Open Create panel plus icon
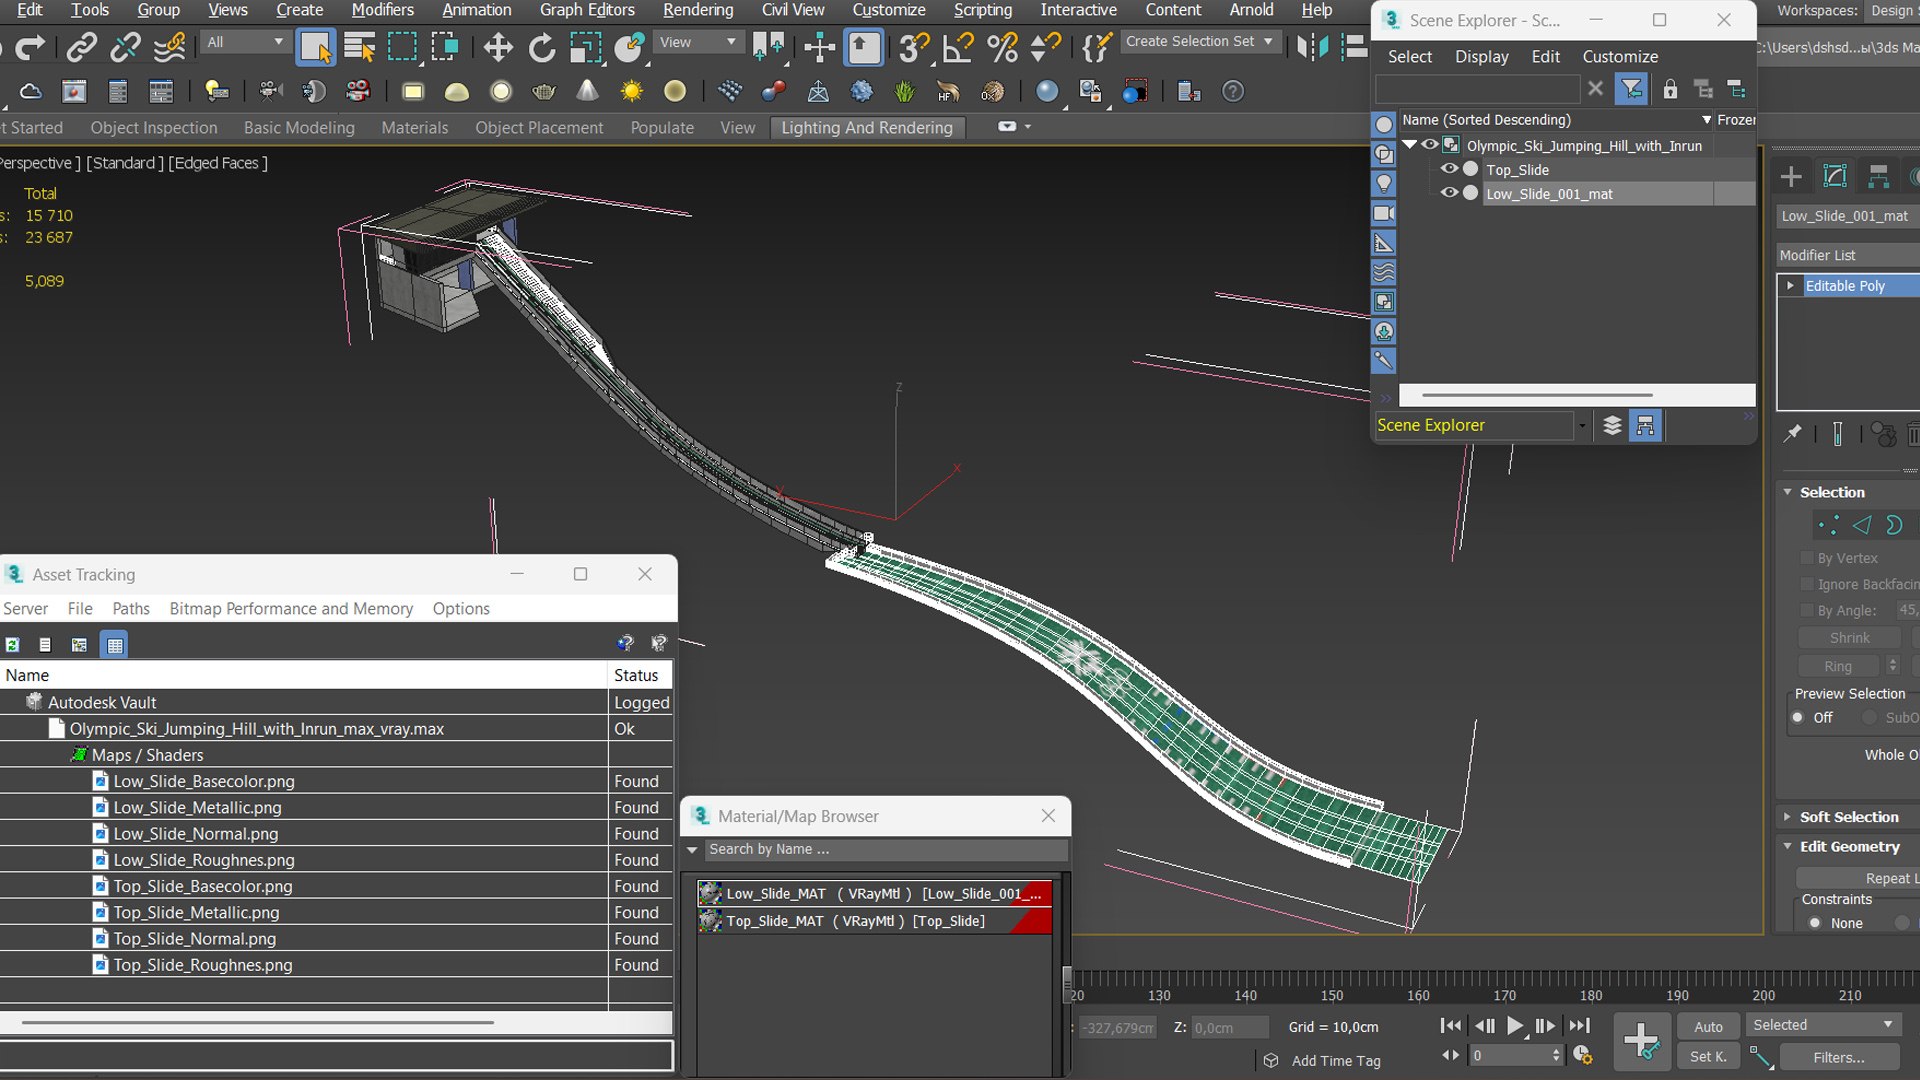Screen dimensions: 1920x1080 (x=1791, y=178)
